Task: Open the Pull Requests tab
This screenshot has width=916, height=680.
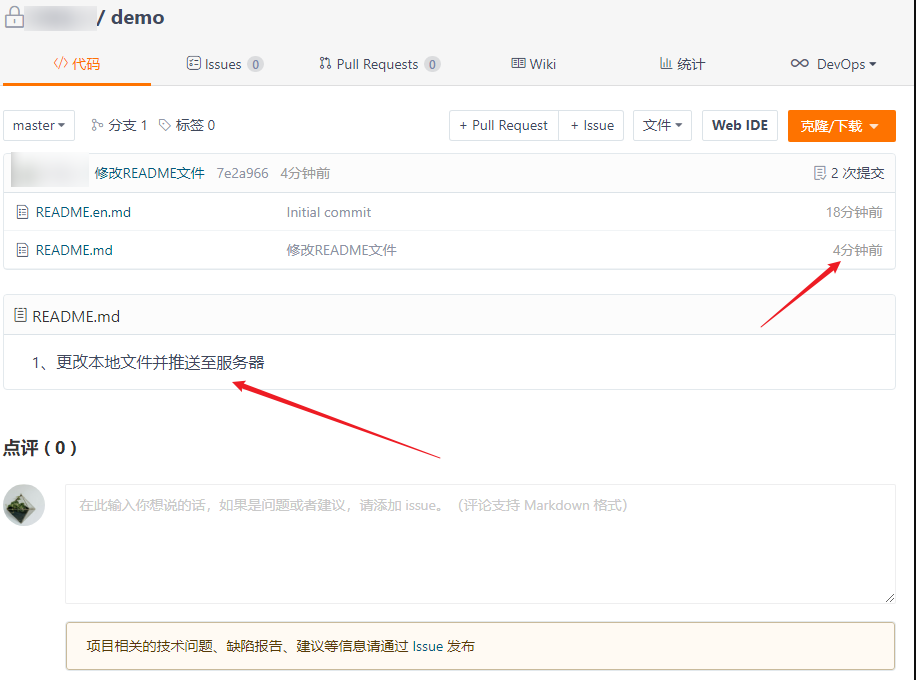Action: [380, 64]
